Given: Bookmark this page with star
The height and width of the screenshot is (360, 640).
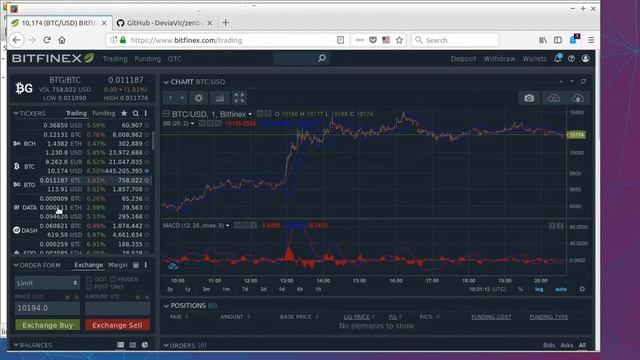Looking at the screenshot, I should click(x=399, y=40).
